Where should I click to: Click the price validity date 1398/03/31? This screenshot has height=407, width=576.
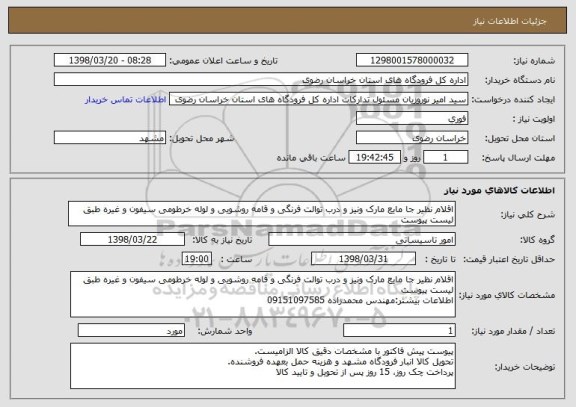(363, 259)
